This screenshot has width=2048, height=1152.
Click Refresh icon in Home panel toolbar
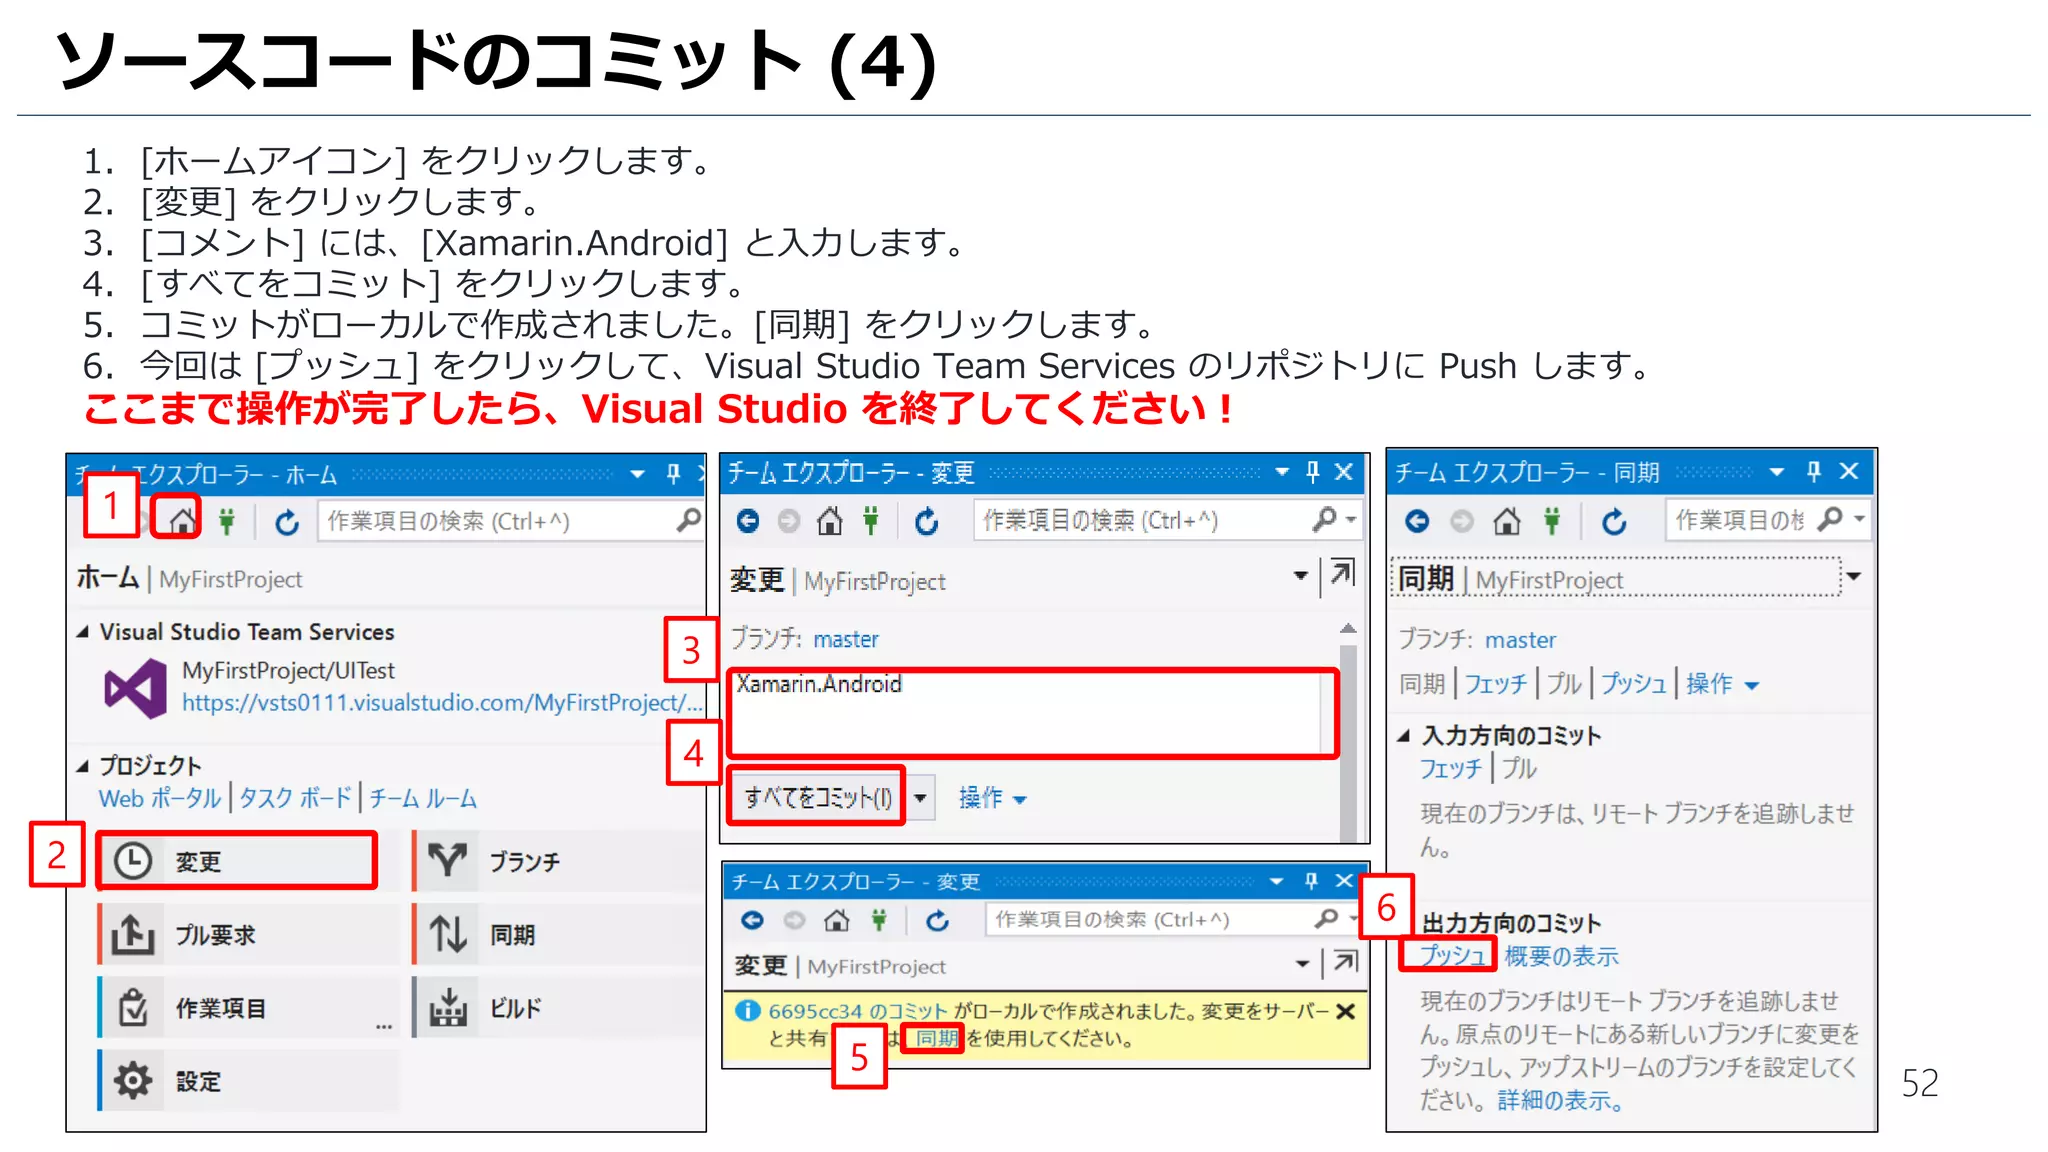(x=287, y=522)
